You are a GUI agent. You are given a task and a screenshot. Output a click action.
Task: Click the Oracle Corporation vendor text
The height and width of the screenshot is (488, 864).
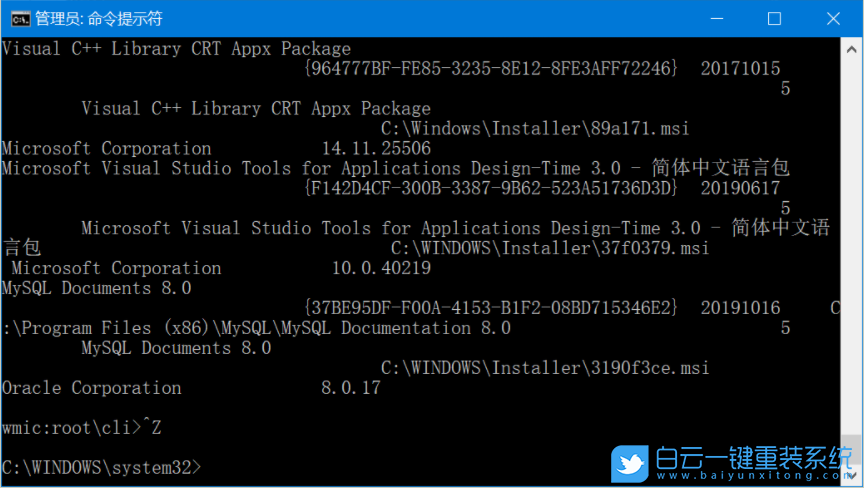[x=91, y=388]
